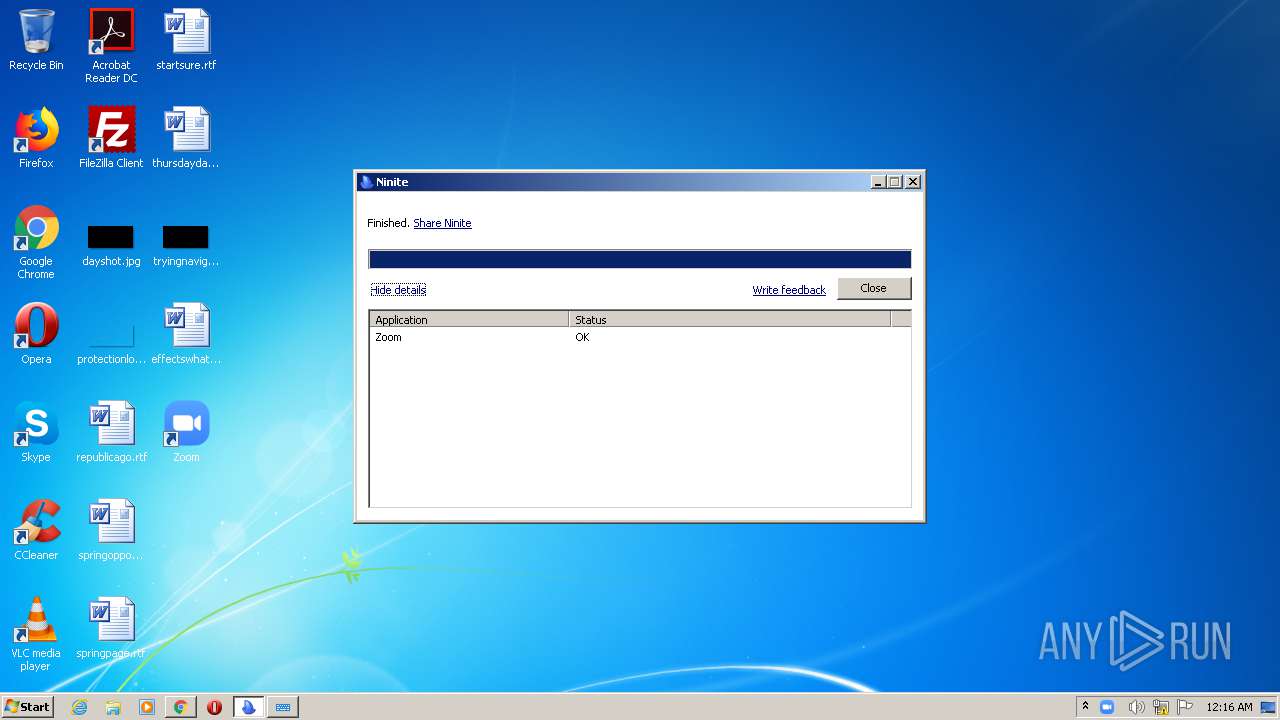
Task: Open the Write feedback link
Action: click(x=789, y=290)
